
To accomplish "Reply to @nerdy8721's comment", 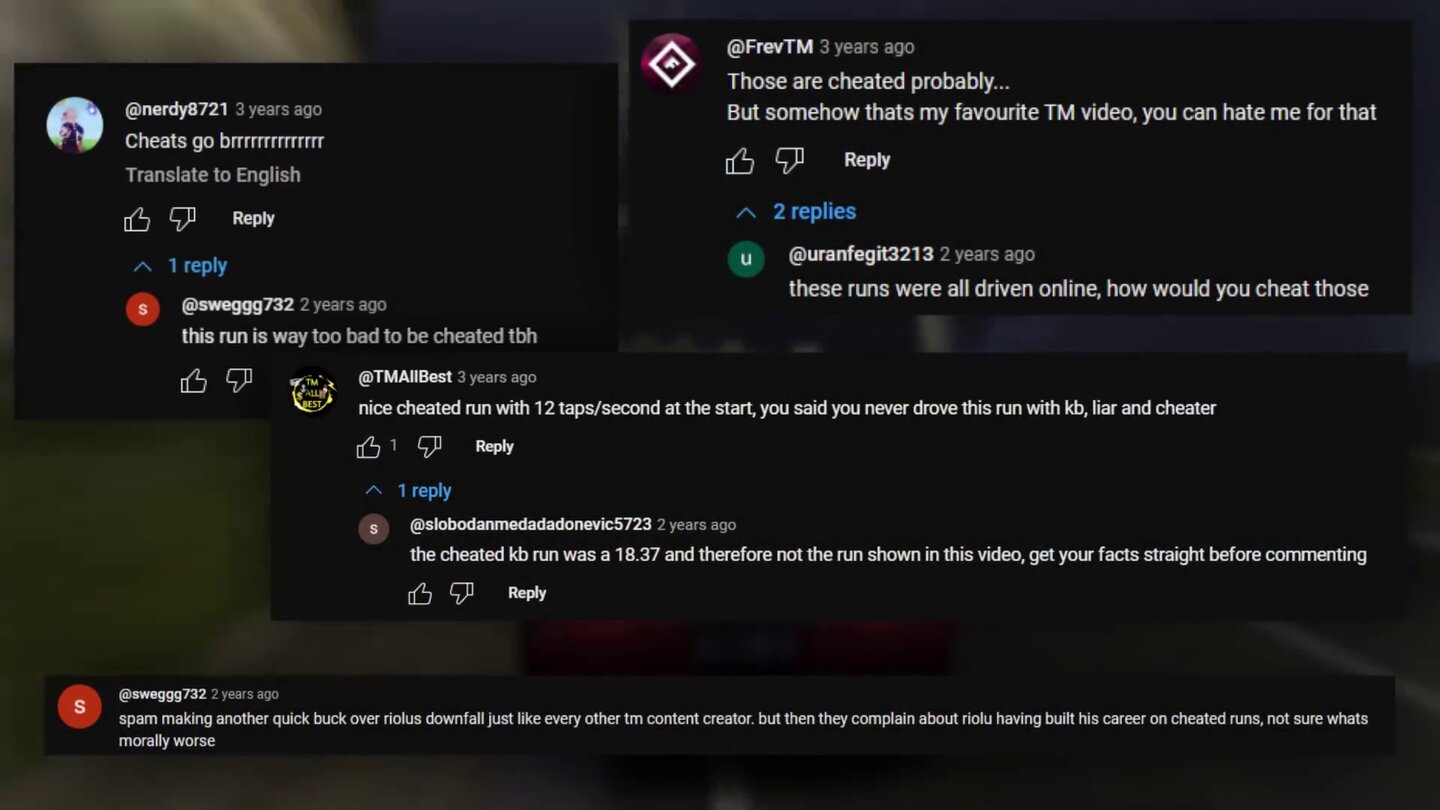I will [253, 218].
